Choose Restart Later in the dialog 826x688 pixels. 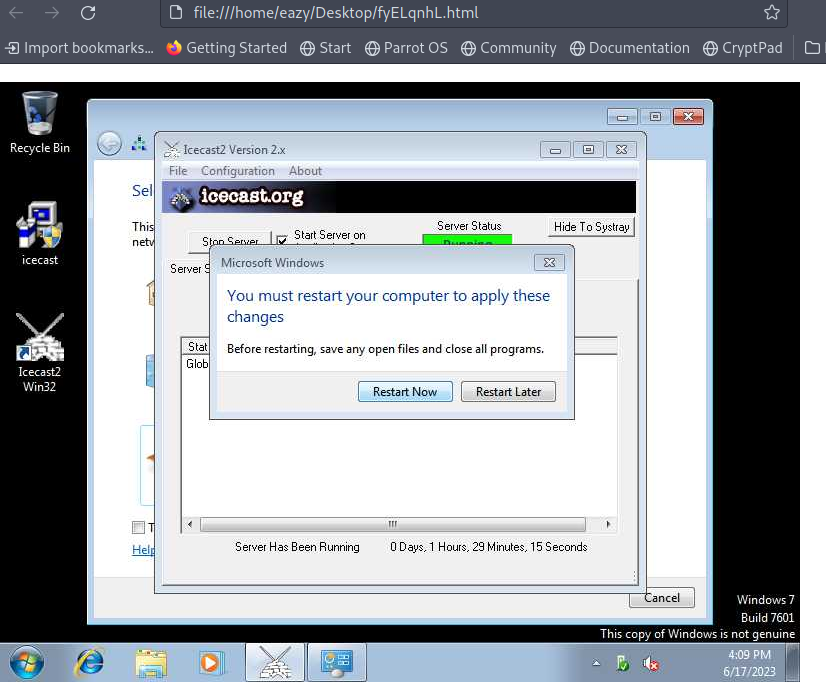[508, 391]
